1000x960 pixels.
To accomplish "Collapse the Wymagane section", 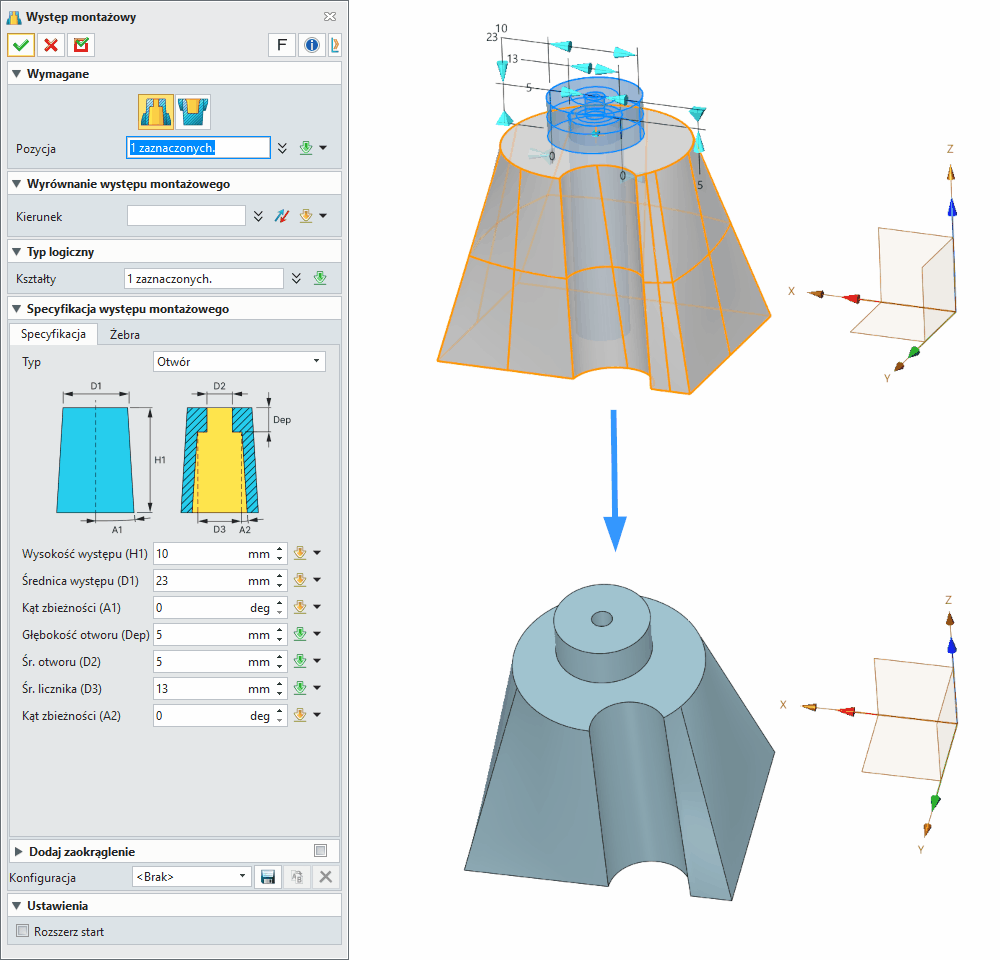I will pos(16,74).
